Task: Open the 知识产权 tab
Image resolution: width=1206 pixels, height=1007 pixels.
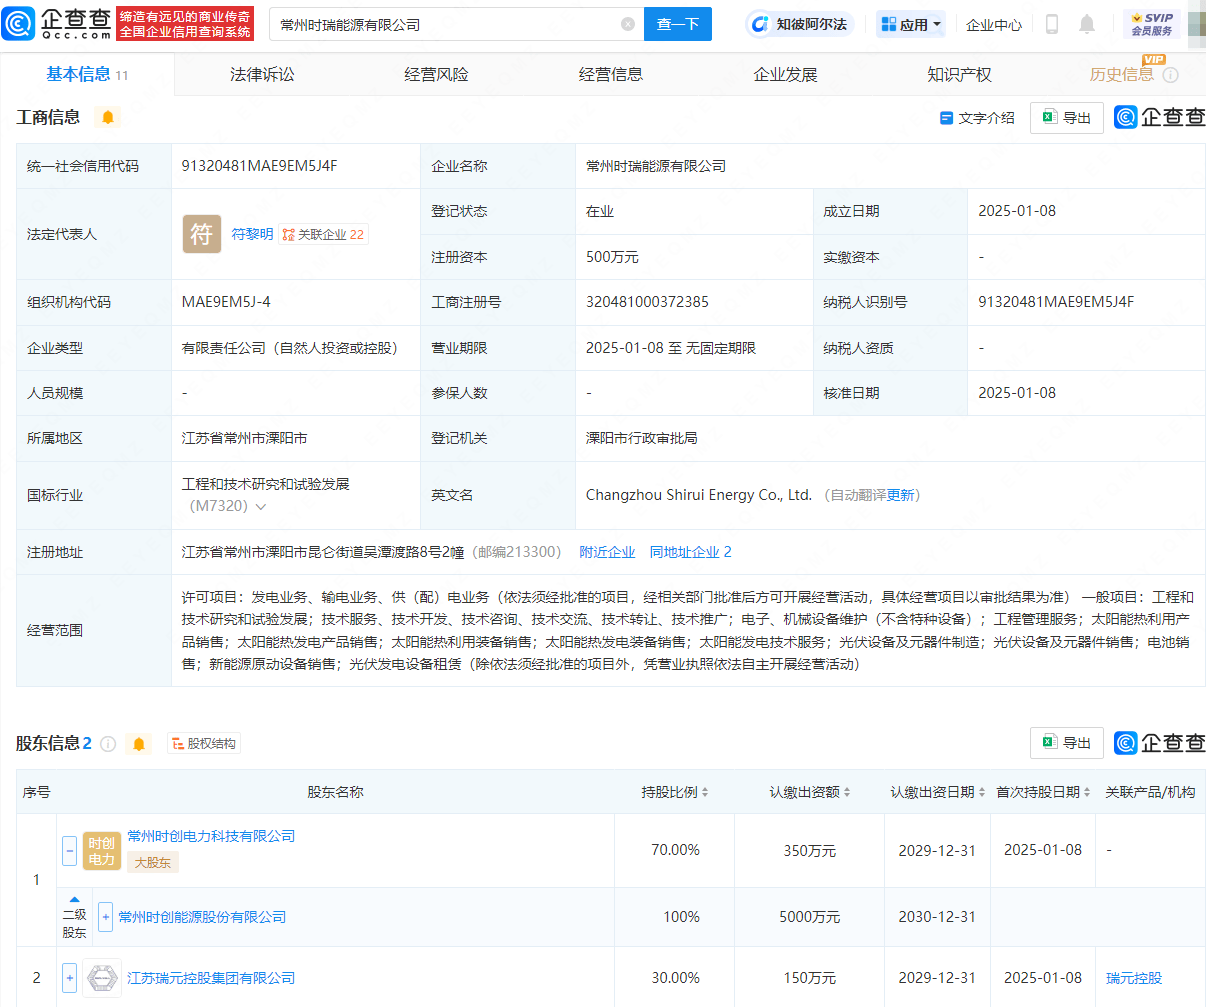Action: pos(959,74)
